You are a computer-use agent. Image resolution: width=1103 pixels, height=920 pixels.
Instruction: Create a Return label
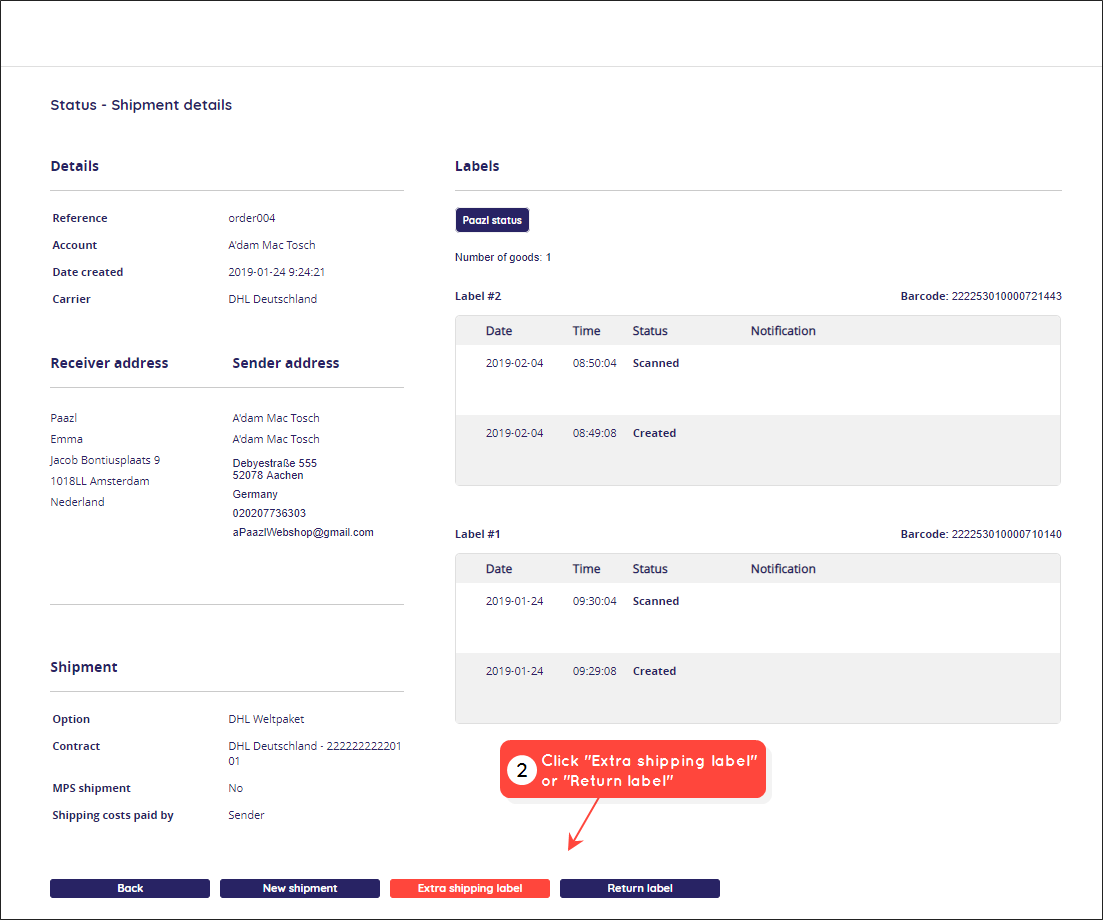coord(639,888)
